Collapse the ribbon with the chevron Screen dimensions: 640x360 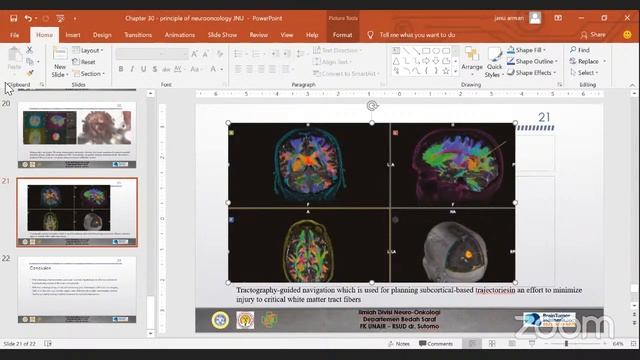(x=632, y=85)
